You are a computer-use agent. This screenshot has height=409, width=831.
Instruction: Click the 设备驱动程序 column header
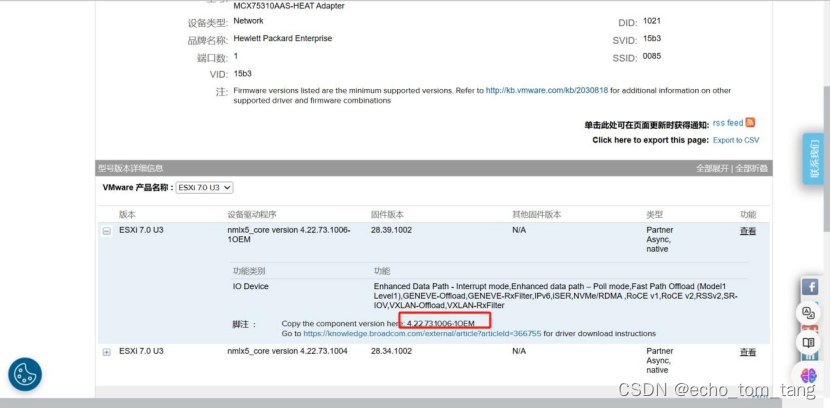pyautogui.click(x=252, y=215)
